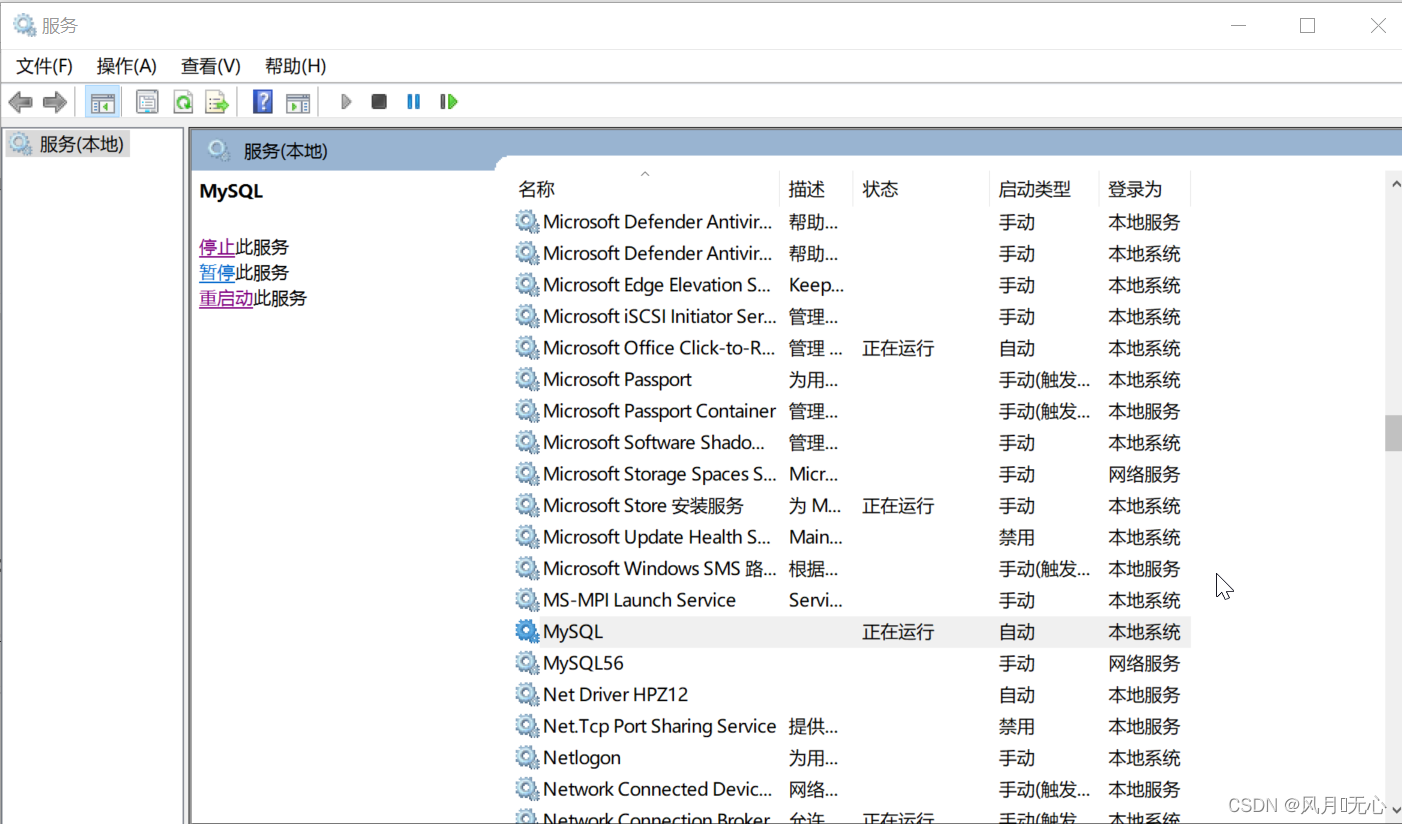Viewport: 1402px width, 824px height.
Task: Click the gear icon in the 服务(本地) panel header
Action: pyautogui.click(x=219, y=151)
